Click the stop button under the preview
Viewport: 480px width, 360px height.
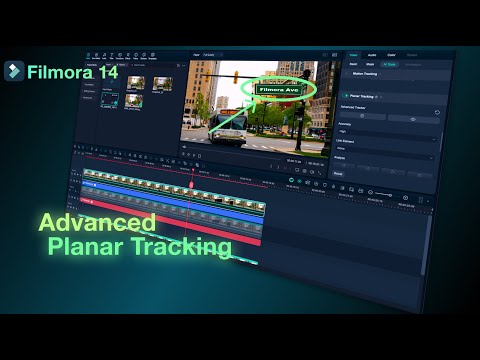pos(199,156)
